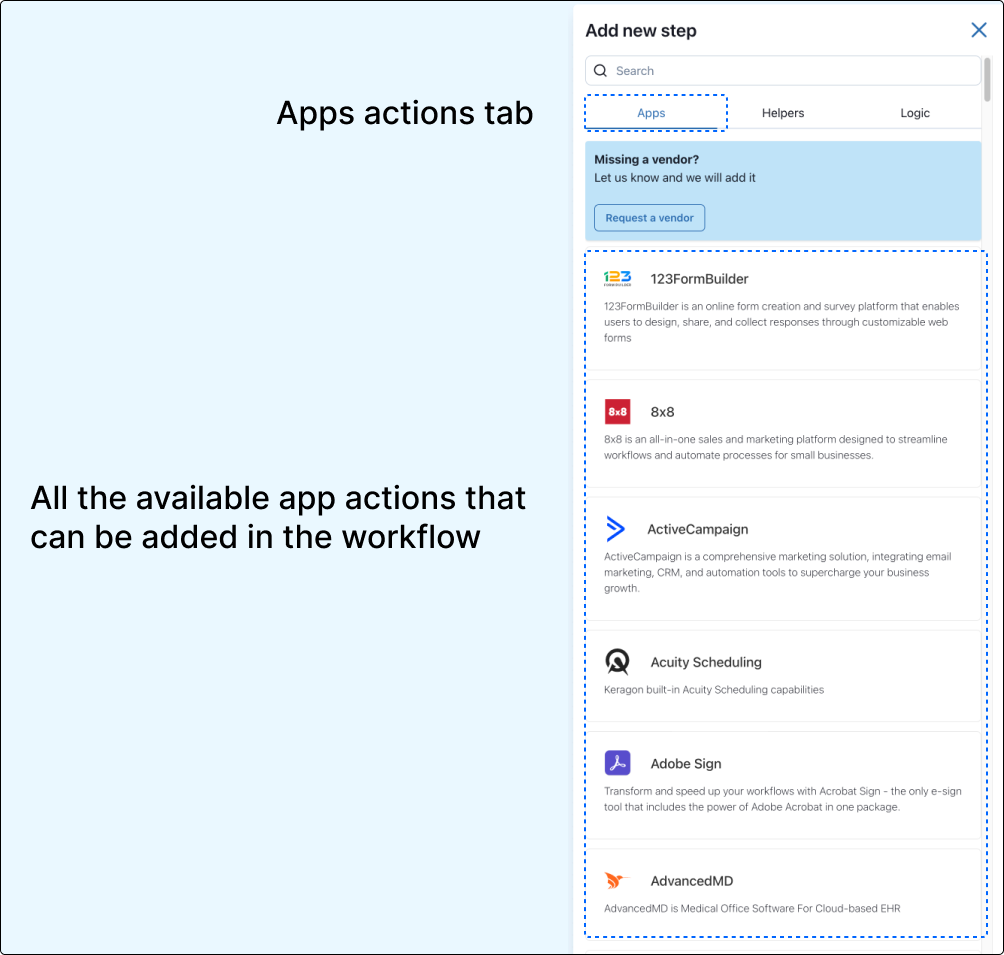Click the Request a vendor button

point(649,218)
